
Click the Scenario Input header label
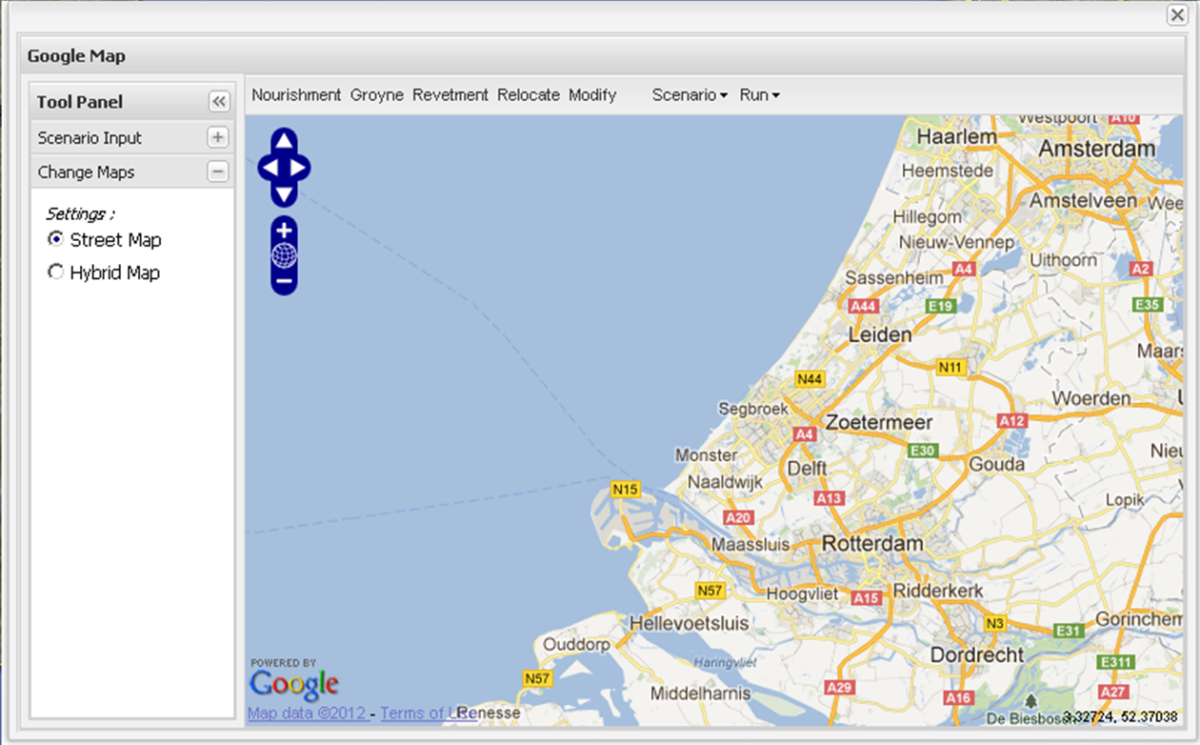90,138
